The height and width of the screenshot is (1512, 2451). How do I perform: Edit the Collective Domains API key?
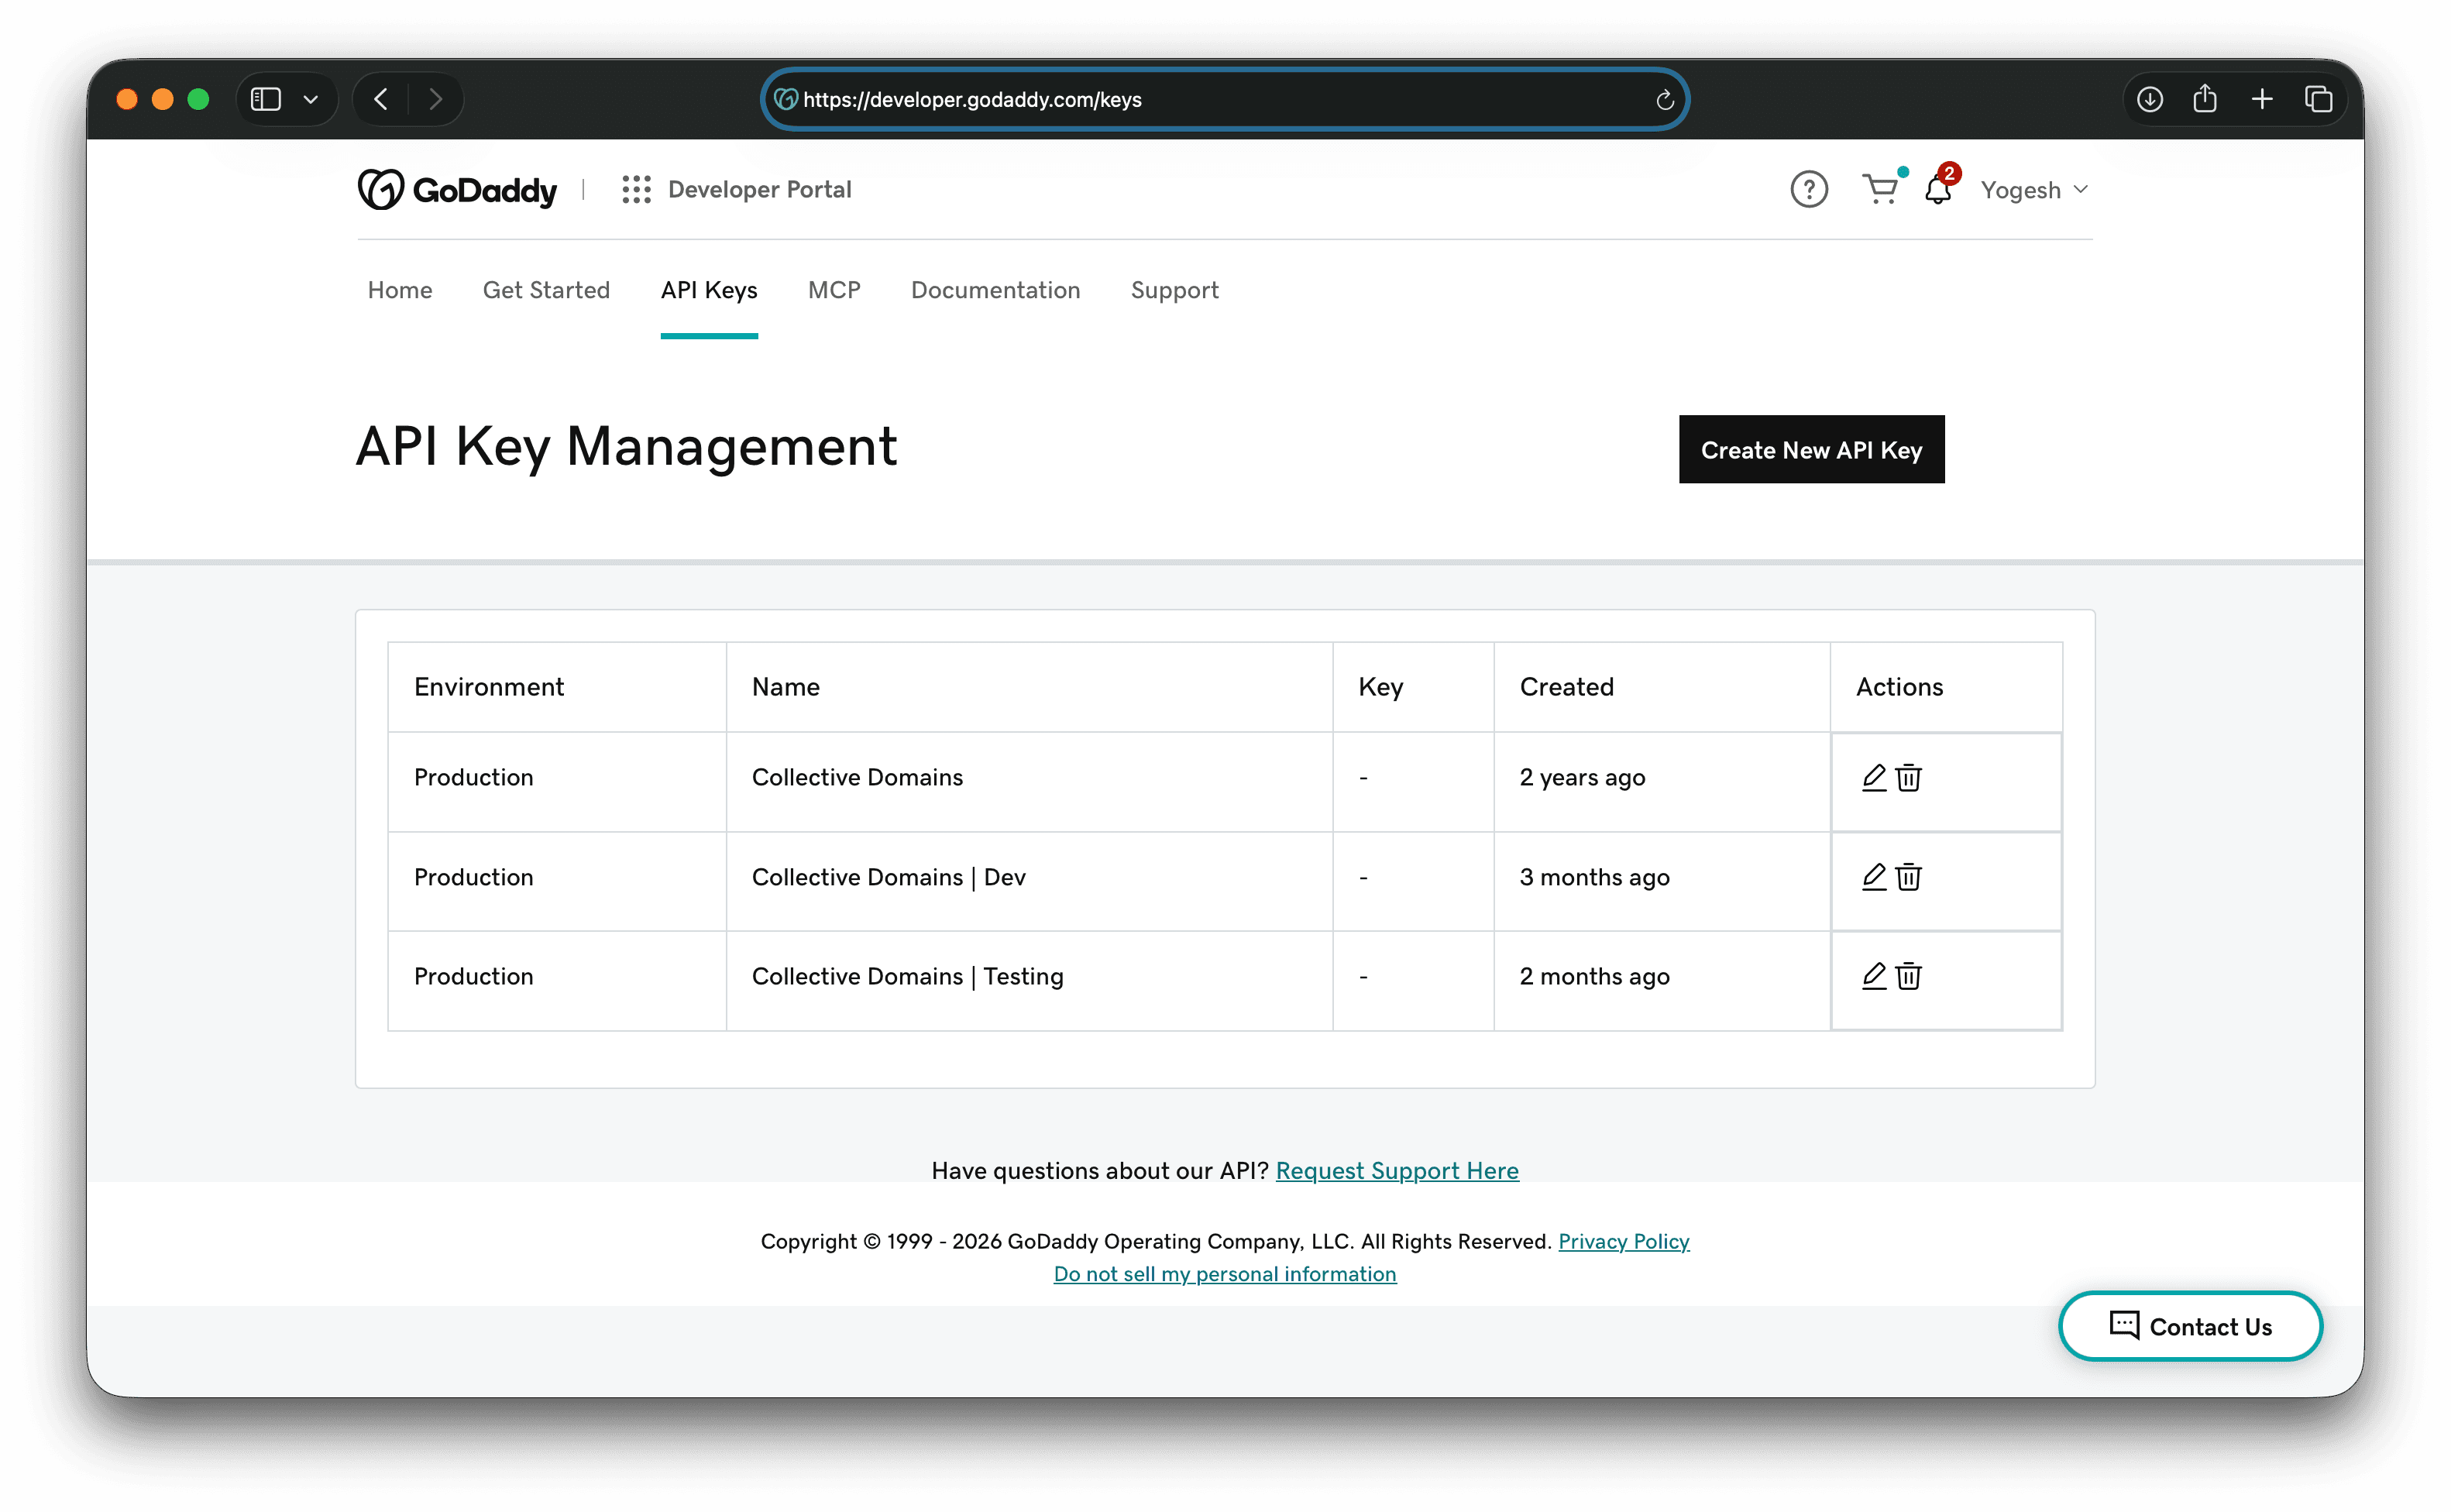[x=1872, y=777]
